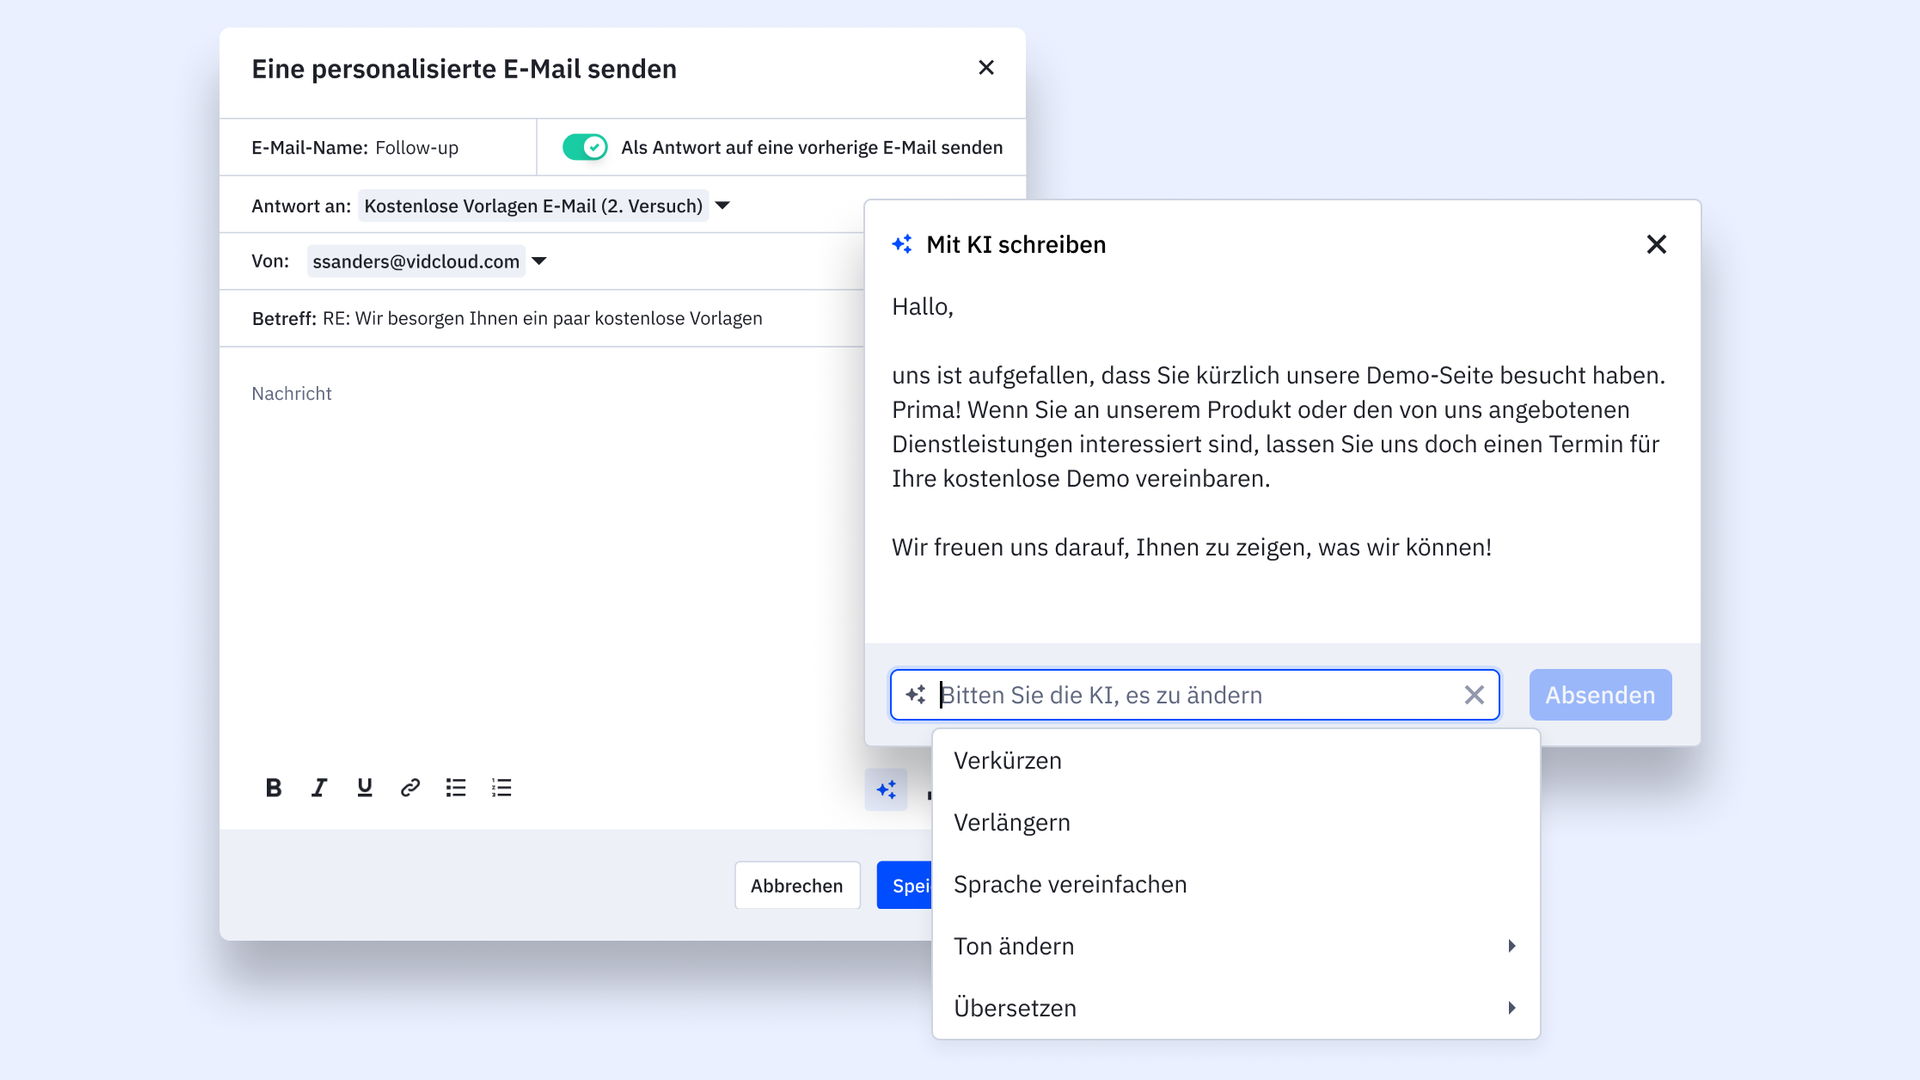1920x1080 pixels.
Task: Insert a hyperlink
Action: coord(410,788)
